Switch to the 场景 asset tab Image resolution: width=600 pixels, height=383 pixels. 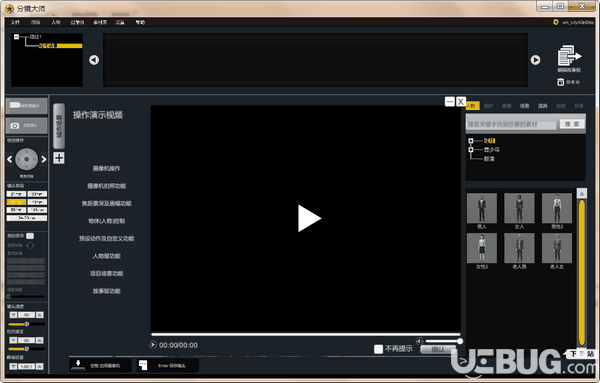pyautogui.click(x=525, y=106)
